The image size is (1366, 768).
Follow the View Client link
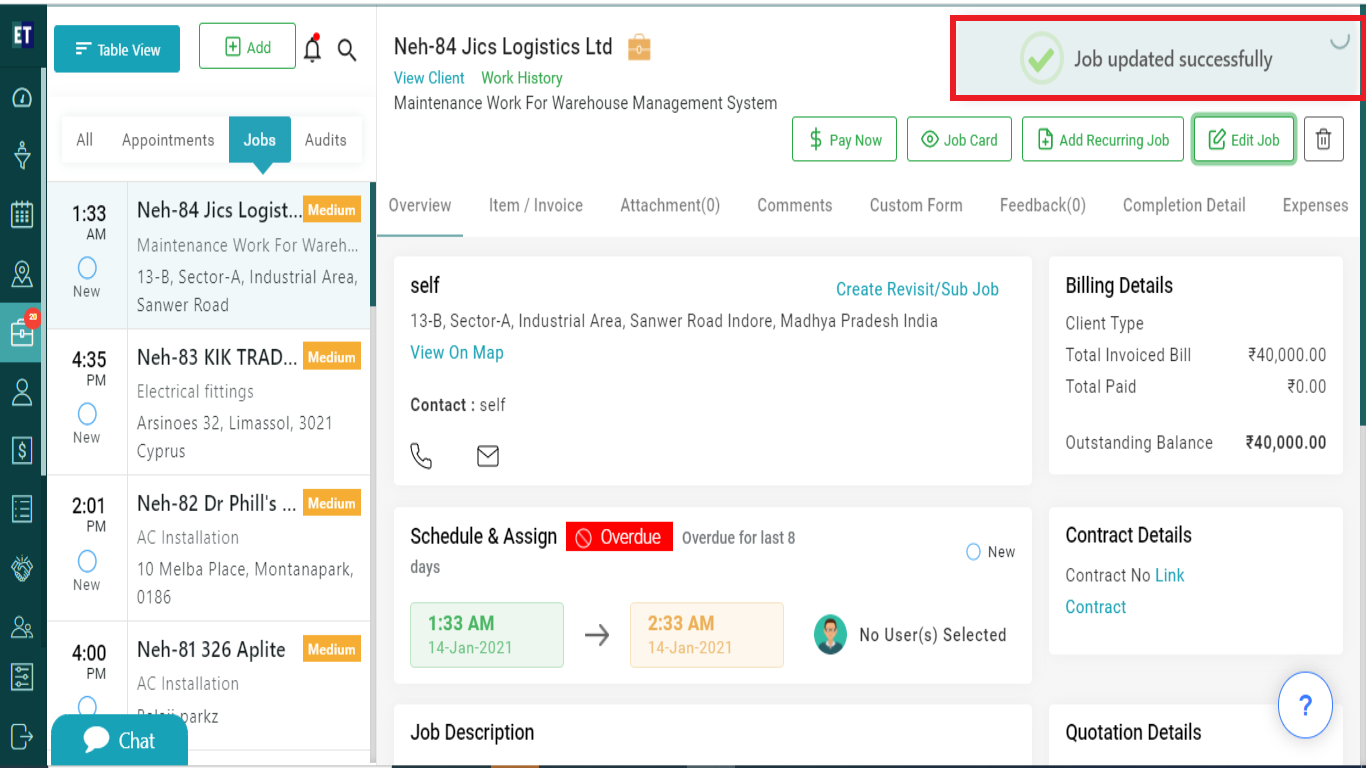pyautogui.click(x=429, y=78)
